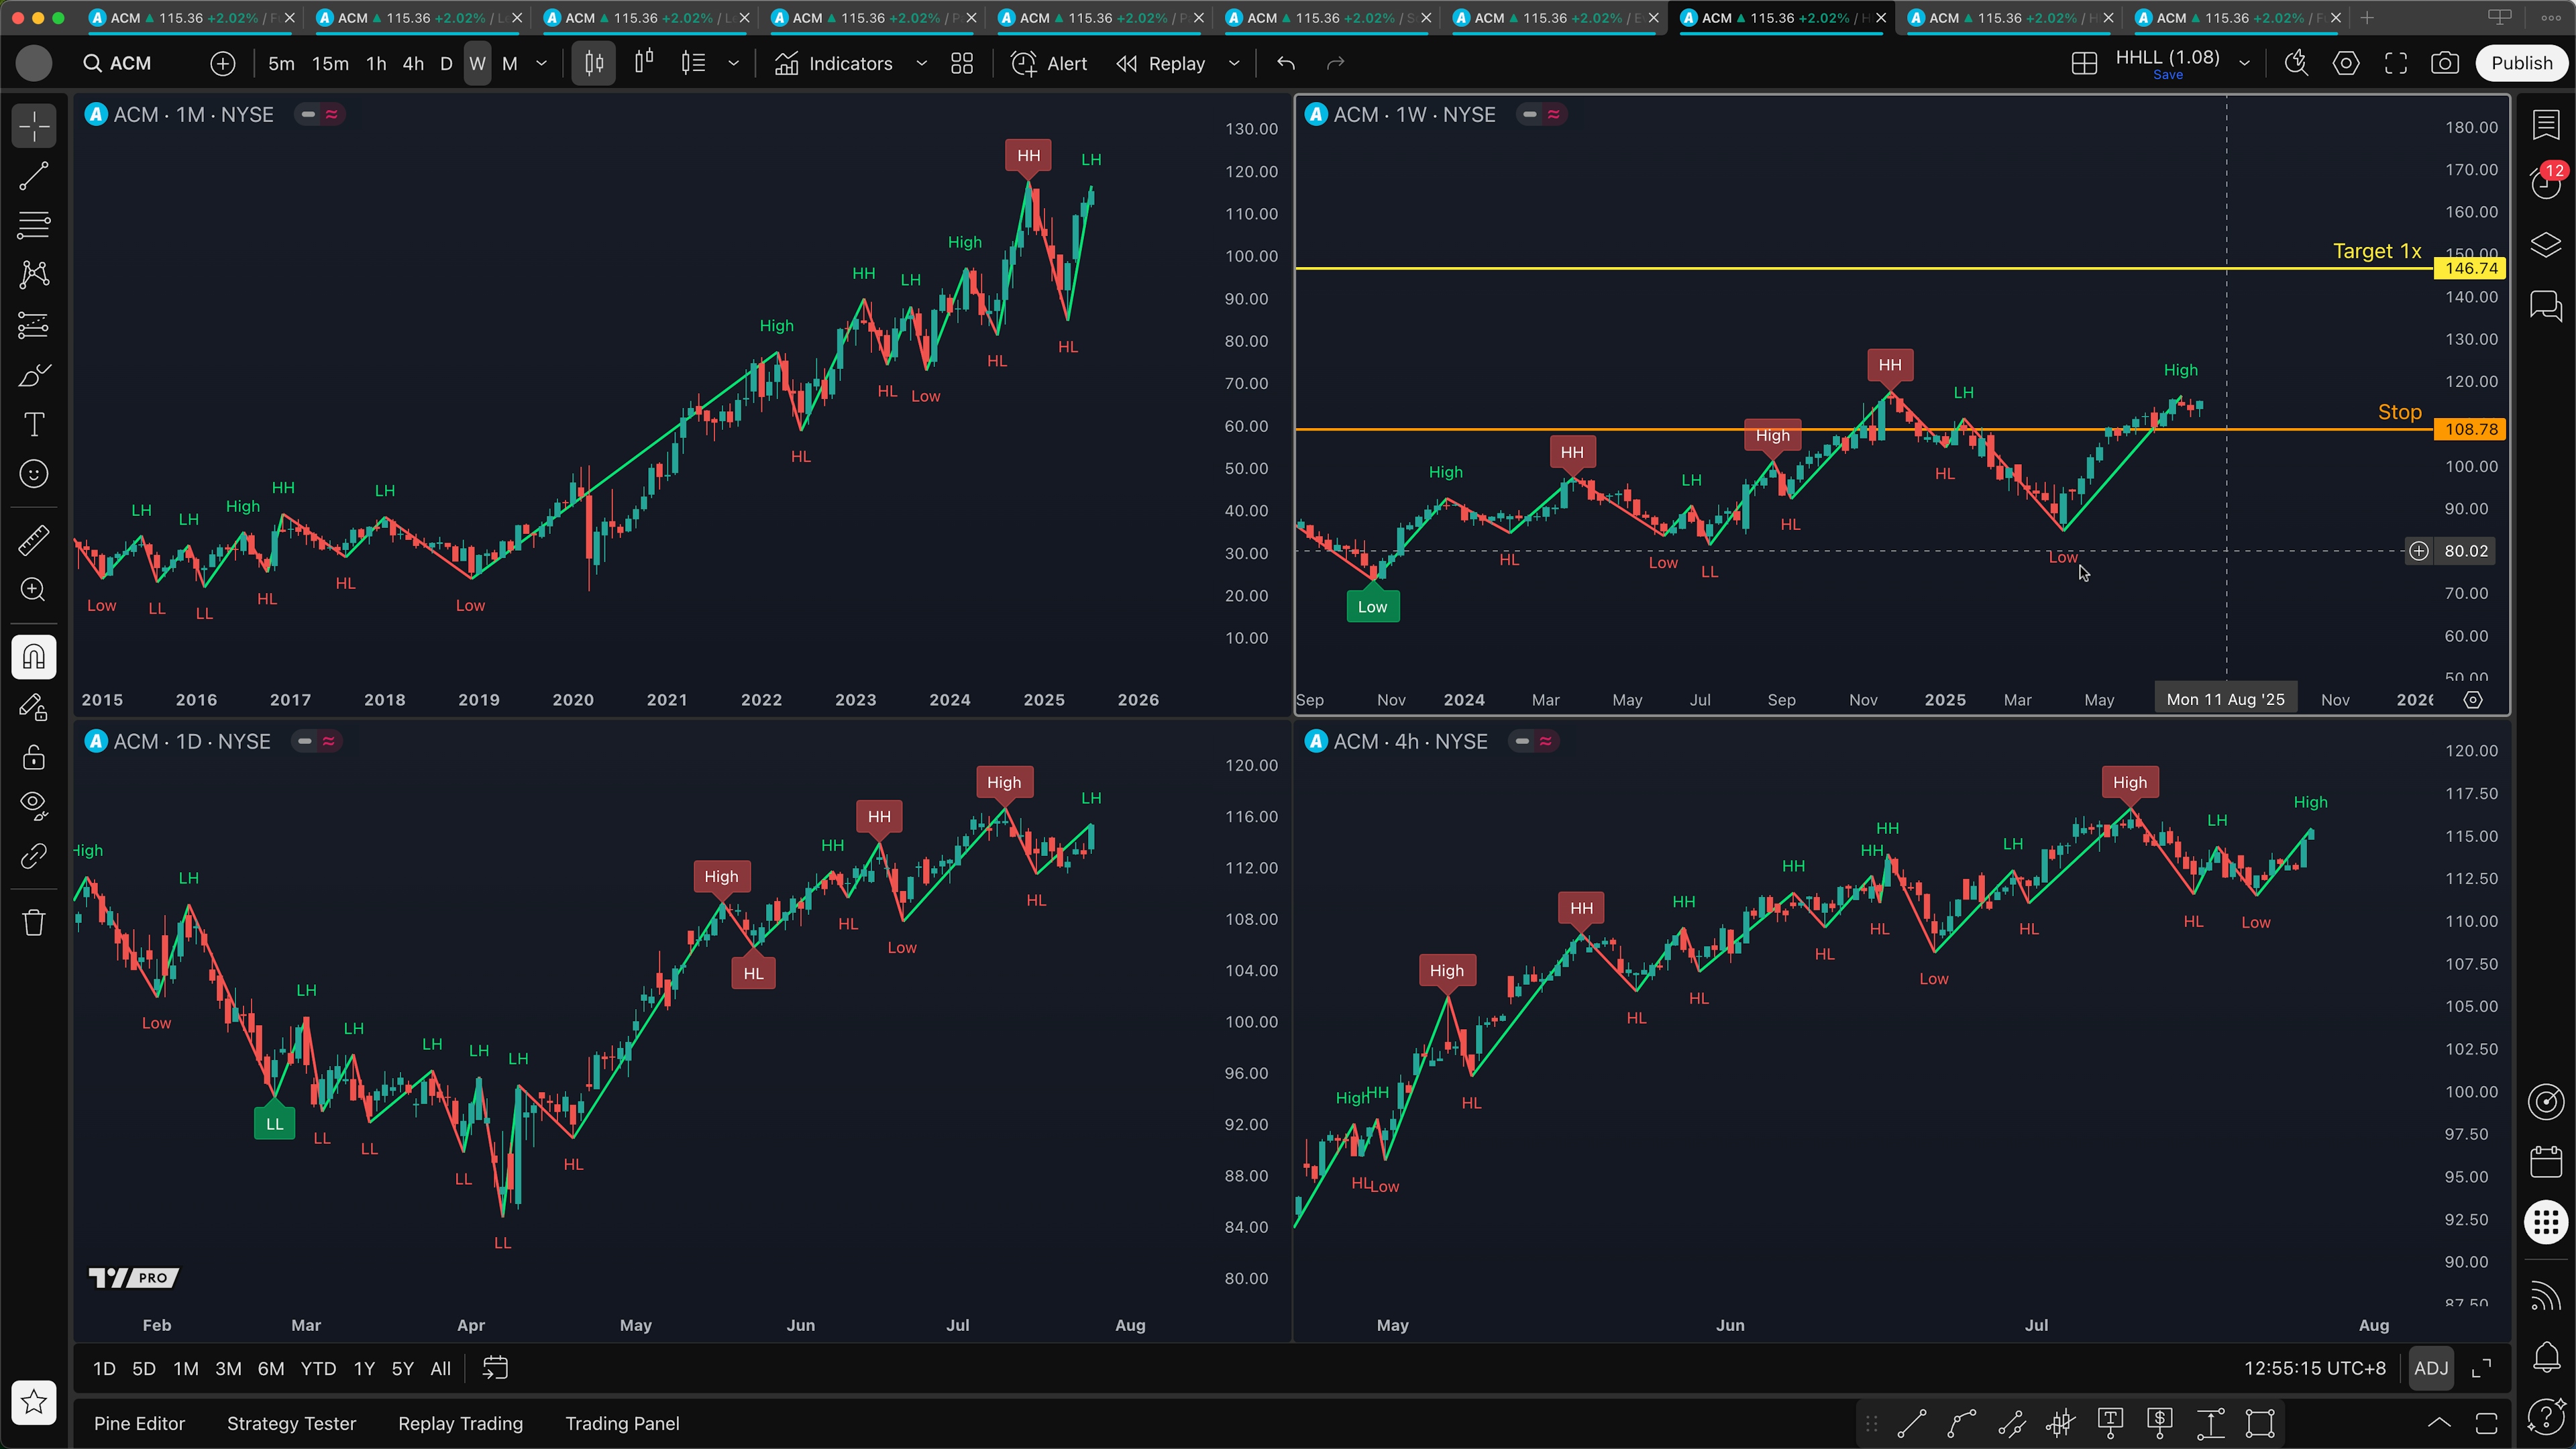Remove objects with the trash icon

pyautogui.click(x=34, y=922)
